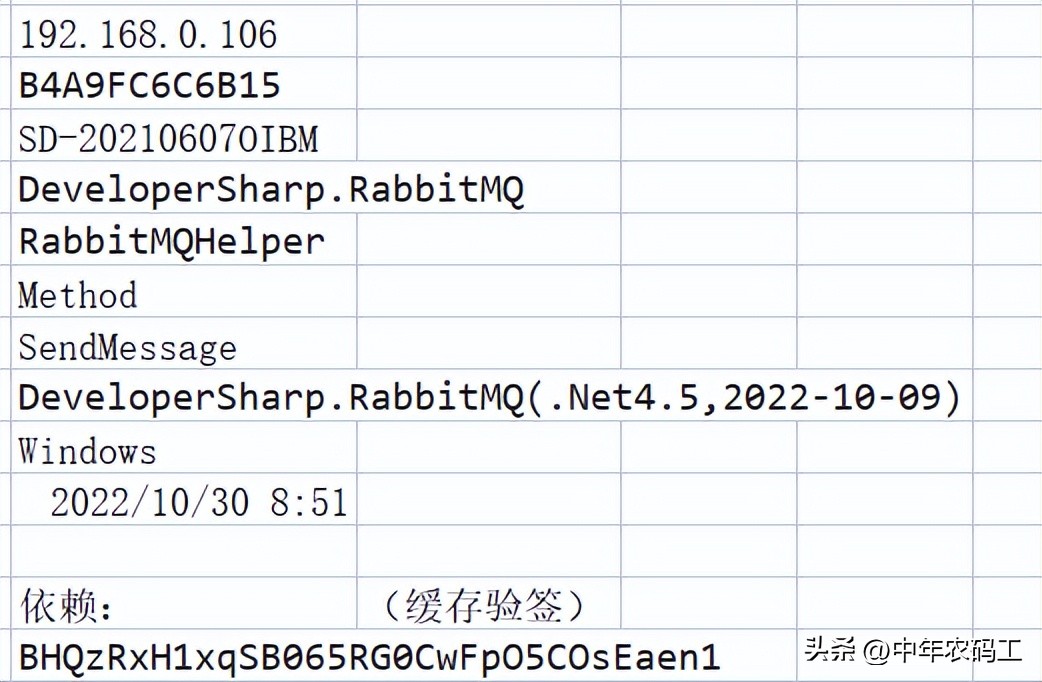The height and width of the screenshot is (682, 1042).
Task: Click the 头条 @中年农码工 watermark text
Action: [912, 651]
